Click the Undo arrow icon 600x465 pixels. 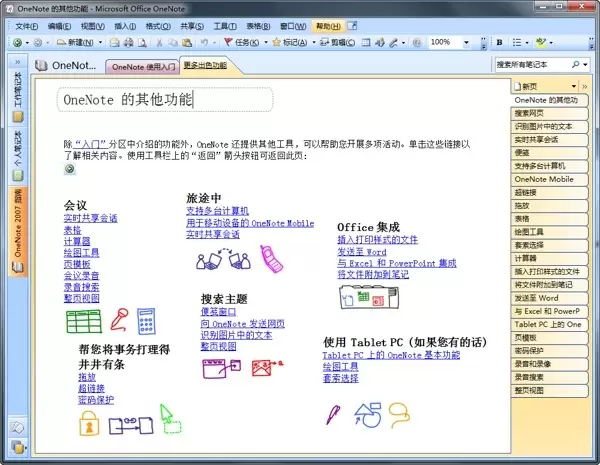tap(204, 42)
